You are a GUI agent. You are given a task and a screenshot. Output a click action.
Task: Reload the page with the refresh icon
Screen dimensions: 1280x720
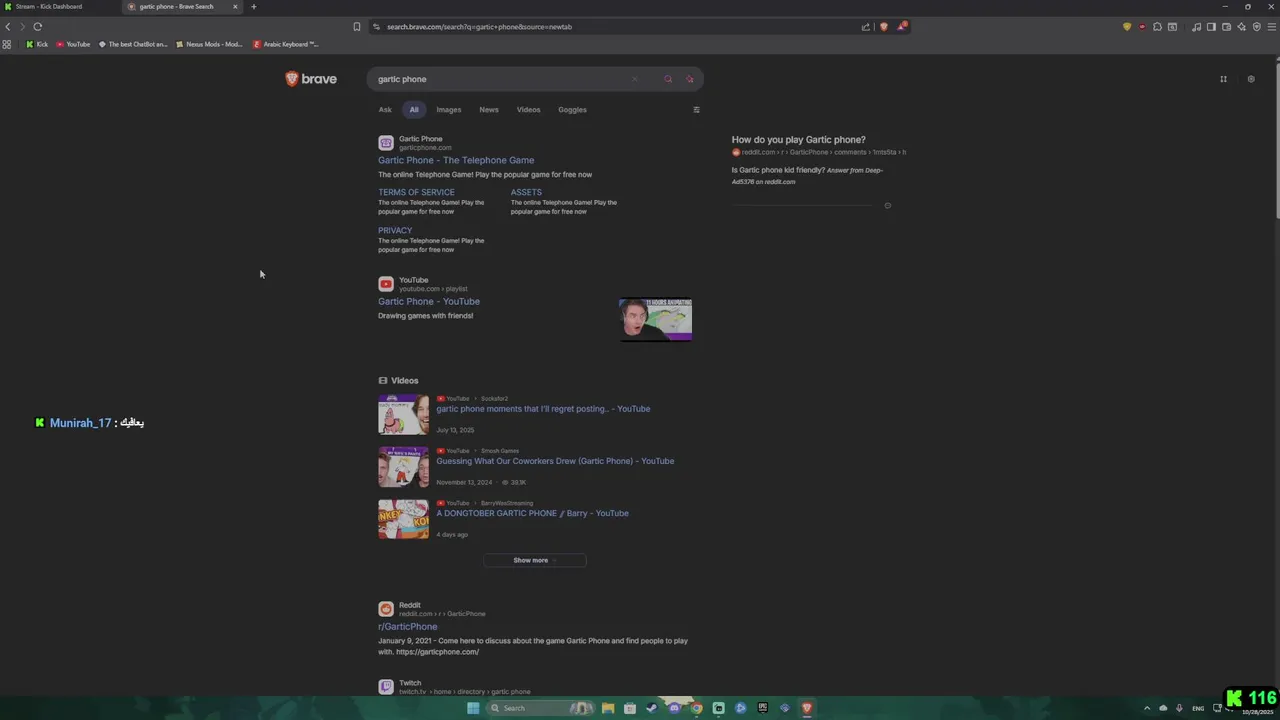point(37,27)
